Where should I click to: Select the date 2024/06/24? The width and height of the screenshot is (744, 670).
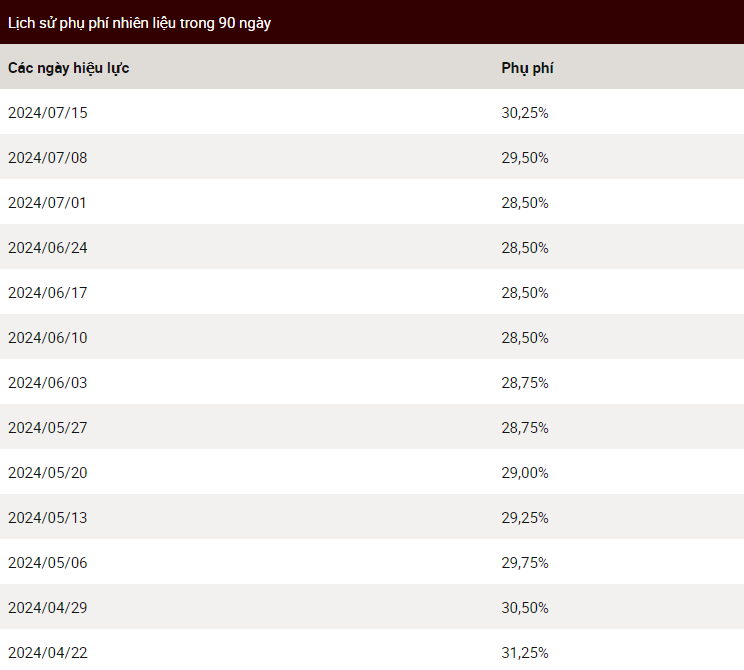pyautogui.click(x=47, y=248)
